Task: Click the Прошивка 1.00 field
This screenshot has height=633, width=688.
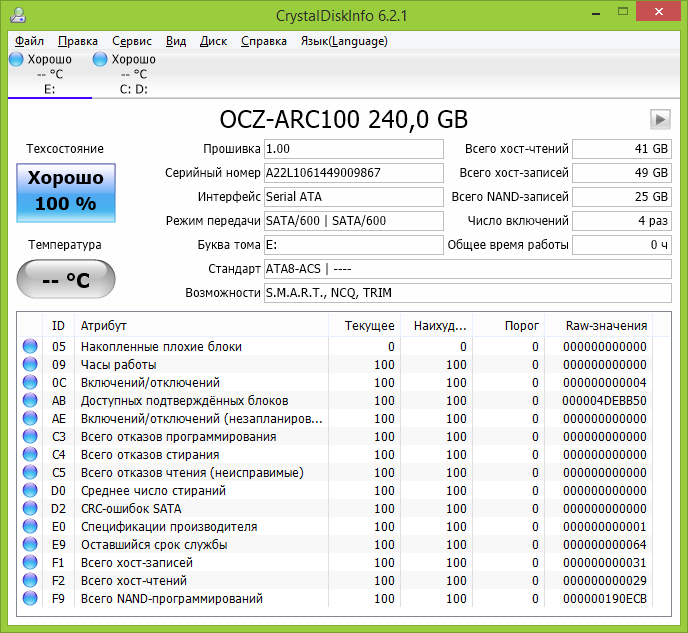Action: [x=354, y=149]
